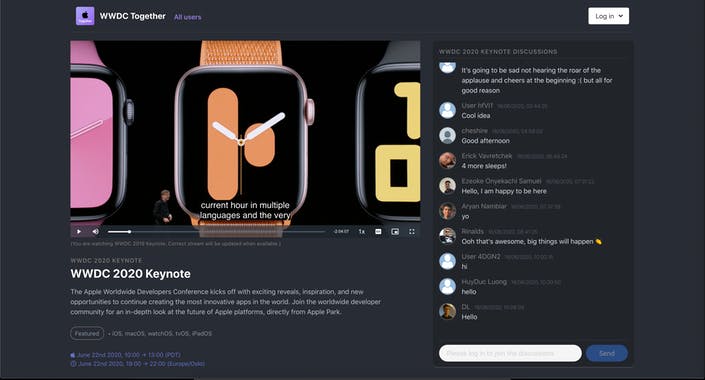Click the iOS, macOS, watchOS platforms text
Screen dimensions: 705x380
[x=162, y=334]
